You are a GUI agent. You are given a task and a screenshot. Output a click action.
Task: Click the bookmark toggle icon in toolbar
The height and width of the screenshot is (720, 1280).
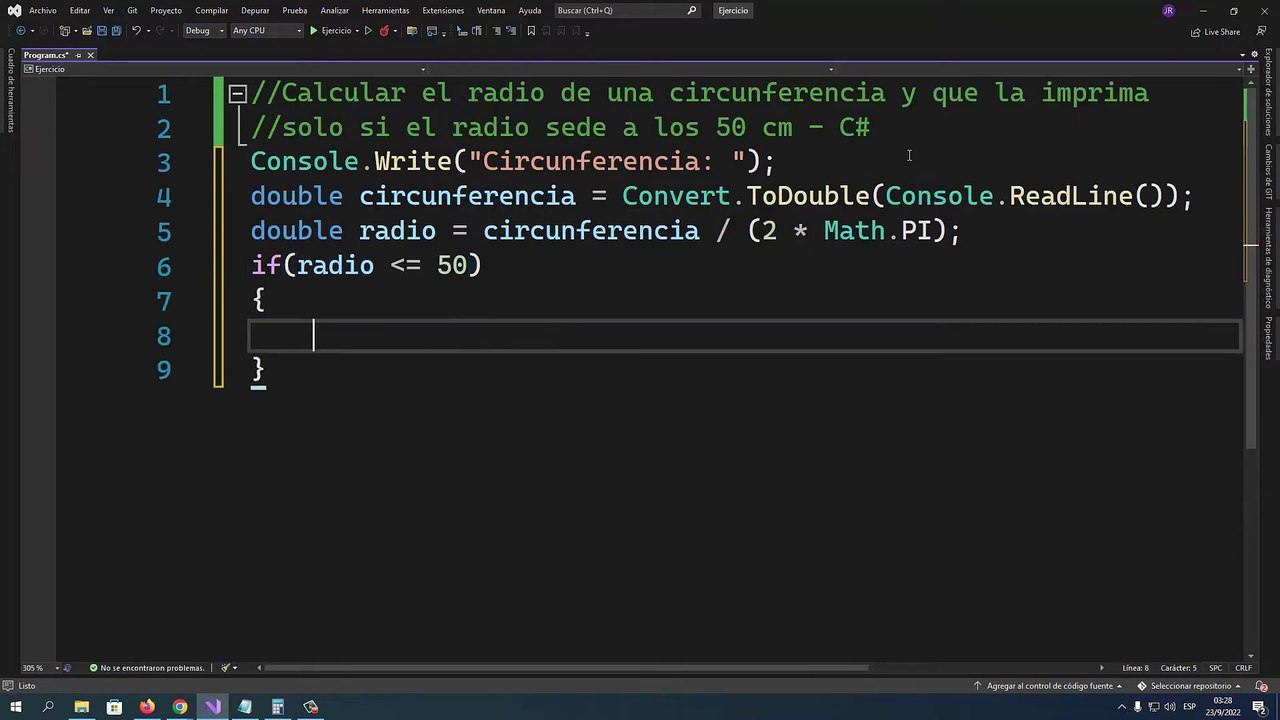pyautogui.click(x=531, y=31)
